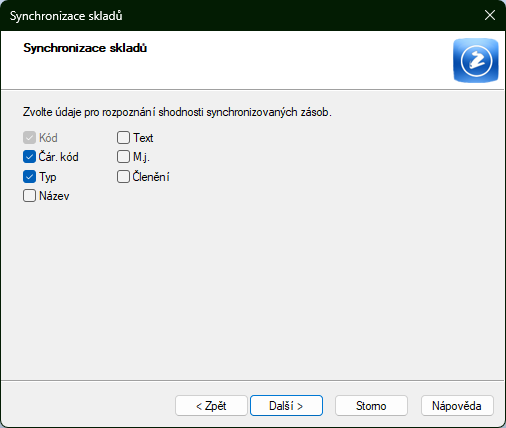Click the window title bar text
Viewport: 506px width, 428px height.
click(x=66, y=16)
